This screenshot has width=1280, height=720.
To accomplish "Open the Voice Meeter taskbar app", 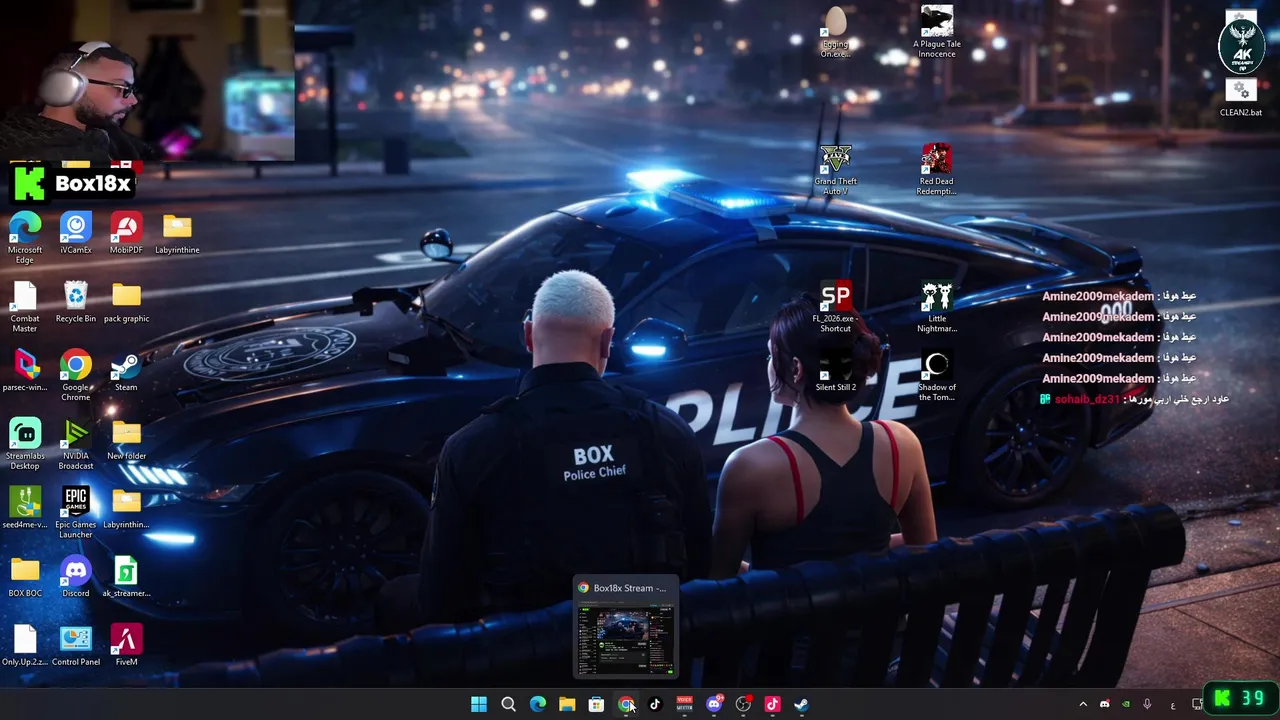I will click(684, 704).
